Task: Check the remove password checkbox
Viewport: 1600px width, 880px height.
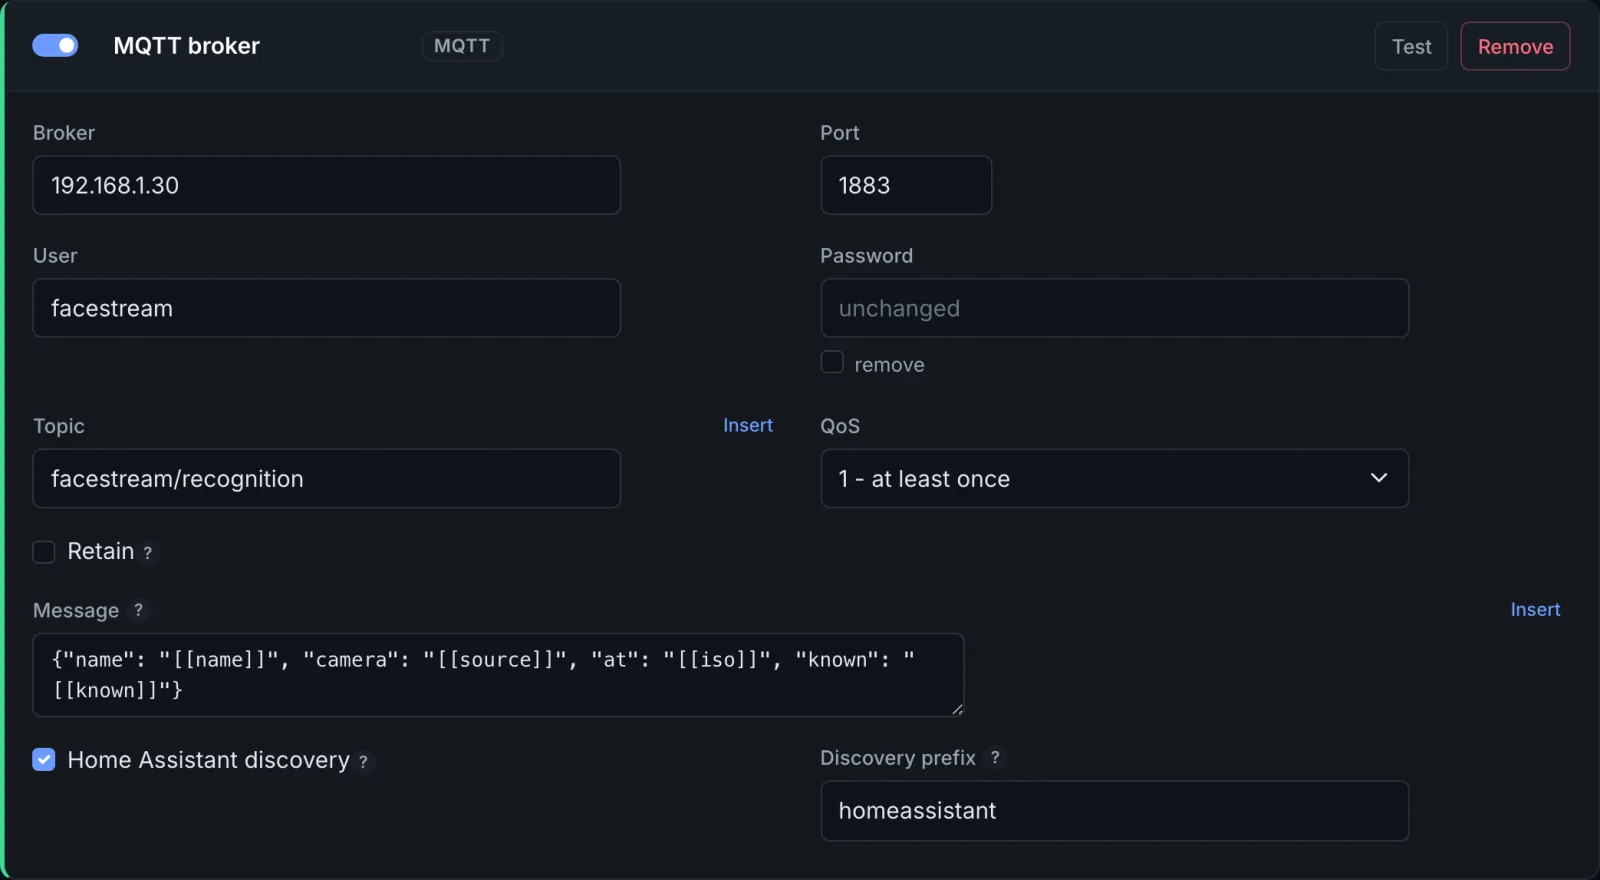Action: [832, 362]
